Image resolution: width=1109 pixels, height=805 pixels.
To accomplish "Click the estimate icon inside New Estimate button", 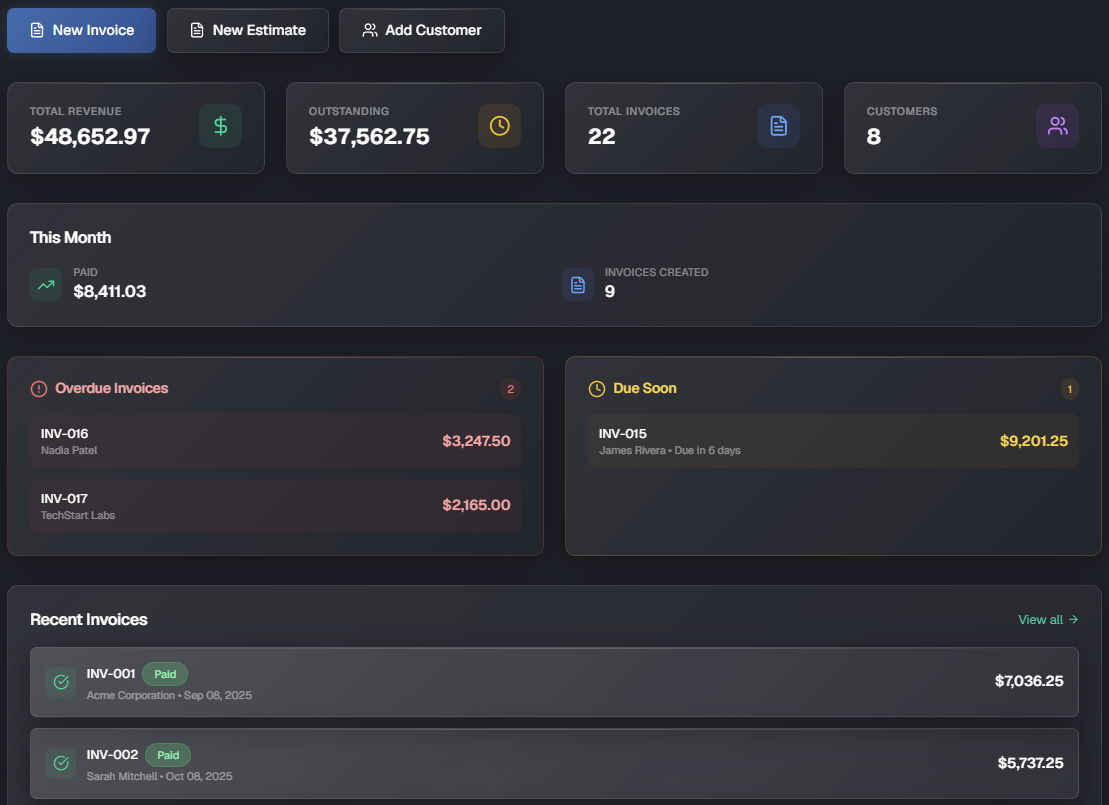I will (196, 30).
